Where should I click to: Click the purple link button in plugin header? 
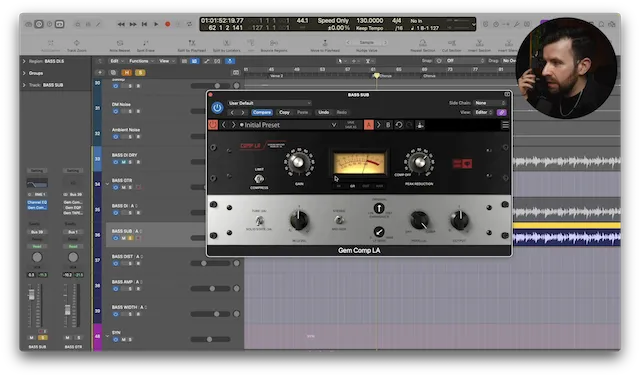502,112
